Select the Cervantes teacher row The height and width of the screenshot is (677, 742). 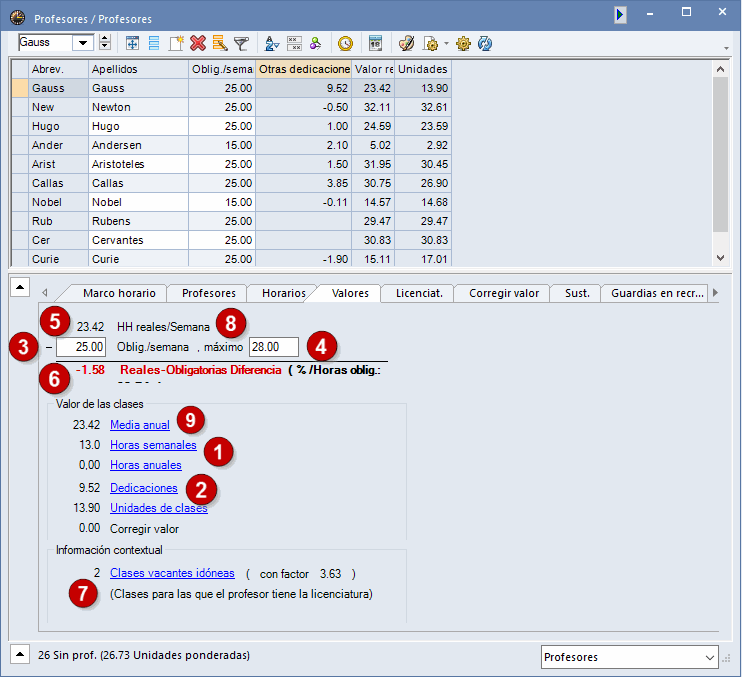(x=231, y=240)
